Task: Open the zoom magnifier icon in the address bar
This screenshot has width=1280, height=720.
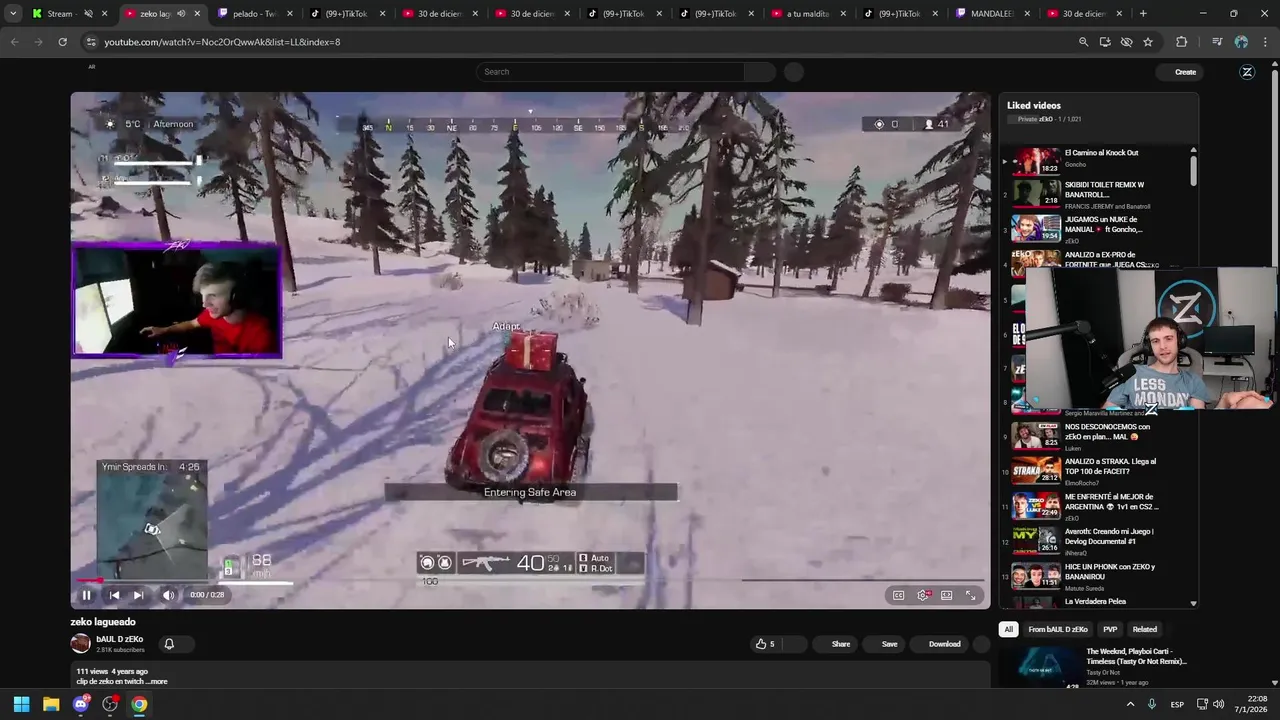Action: (1083, 42)
